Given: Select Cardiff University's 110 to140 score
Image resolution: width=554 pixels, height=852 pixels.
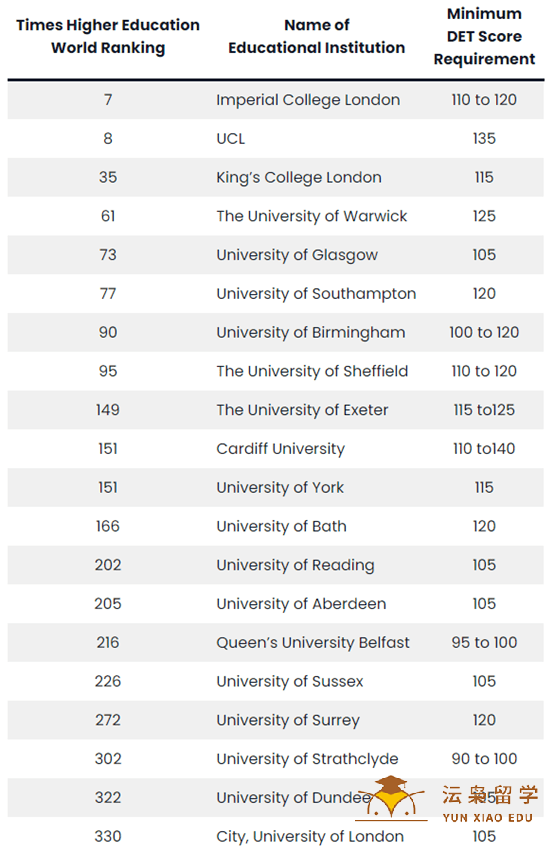Looking at the screenshot, I should coord(484,449).
